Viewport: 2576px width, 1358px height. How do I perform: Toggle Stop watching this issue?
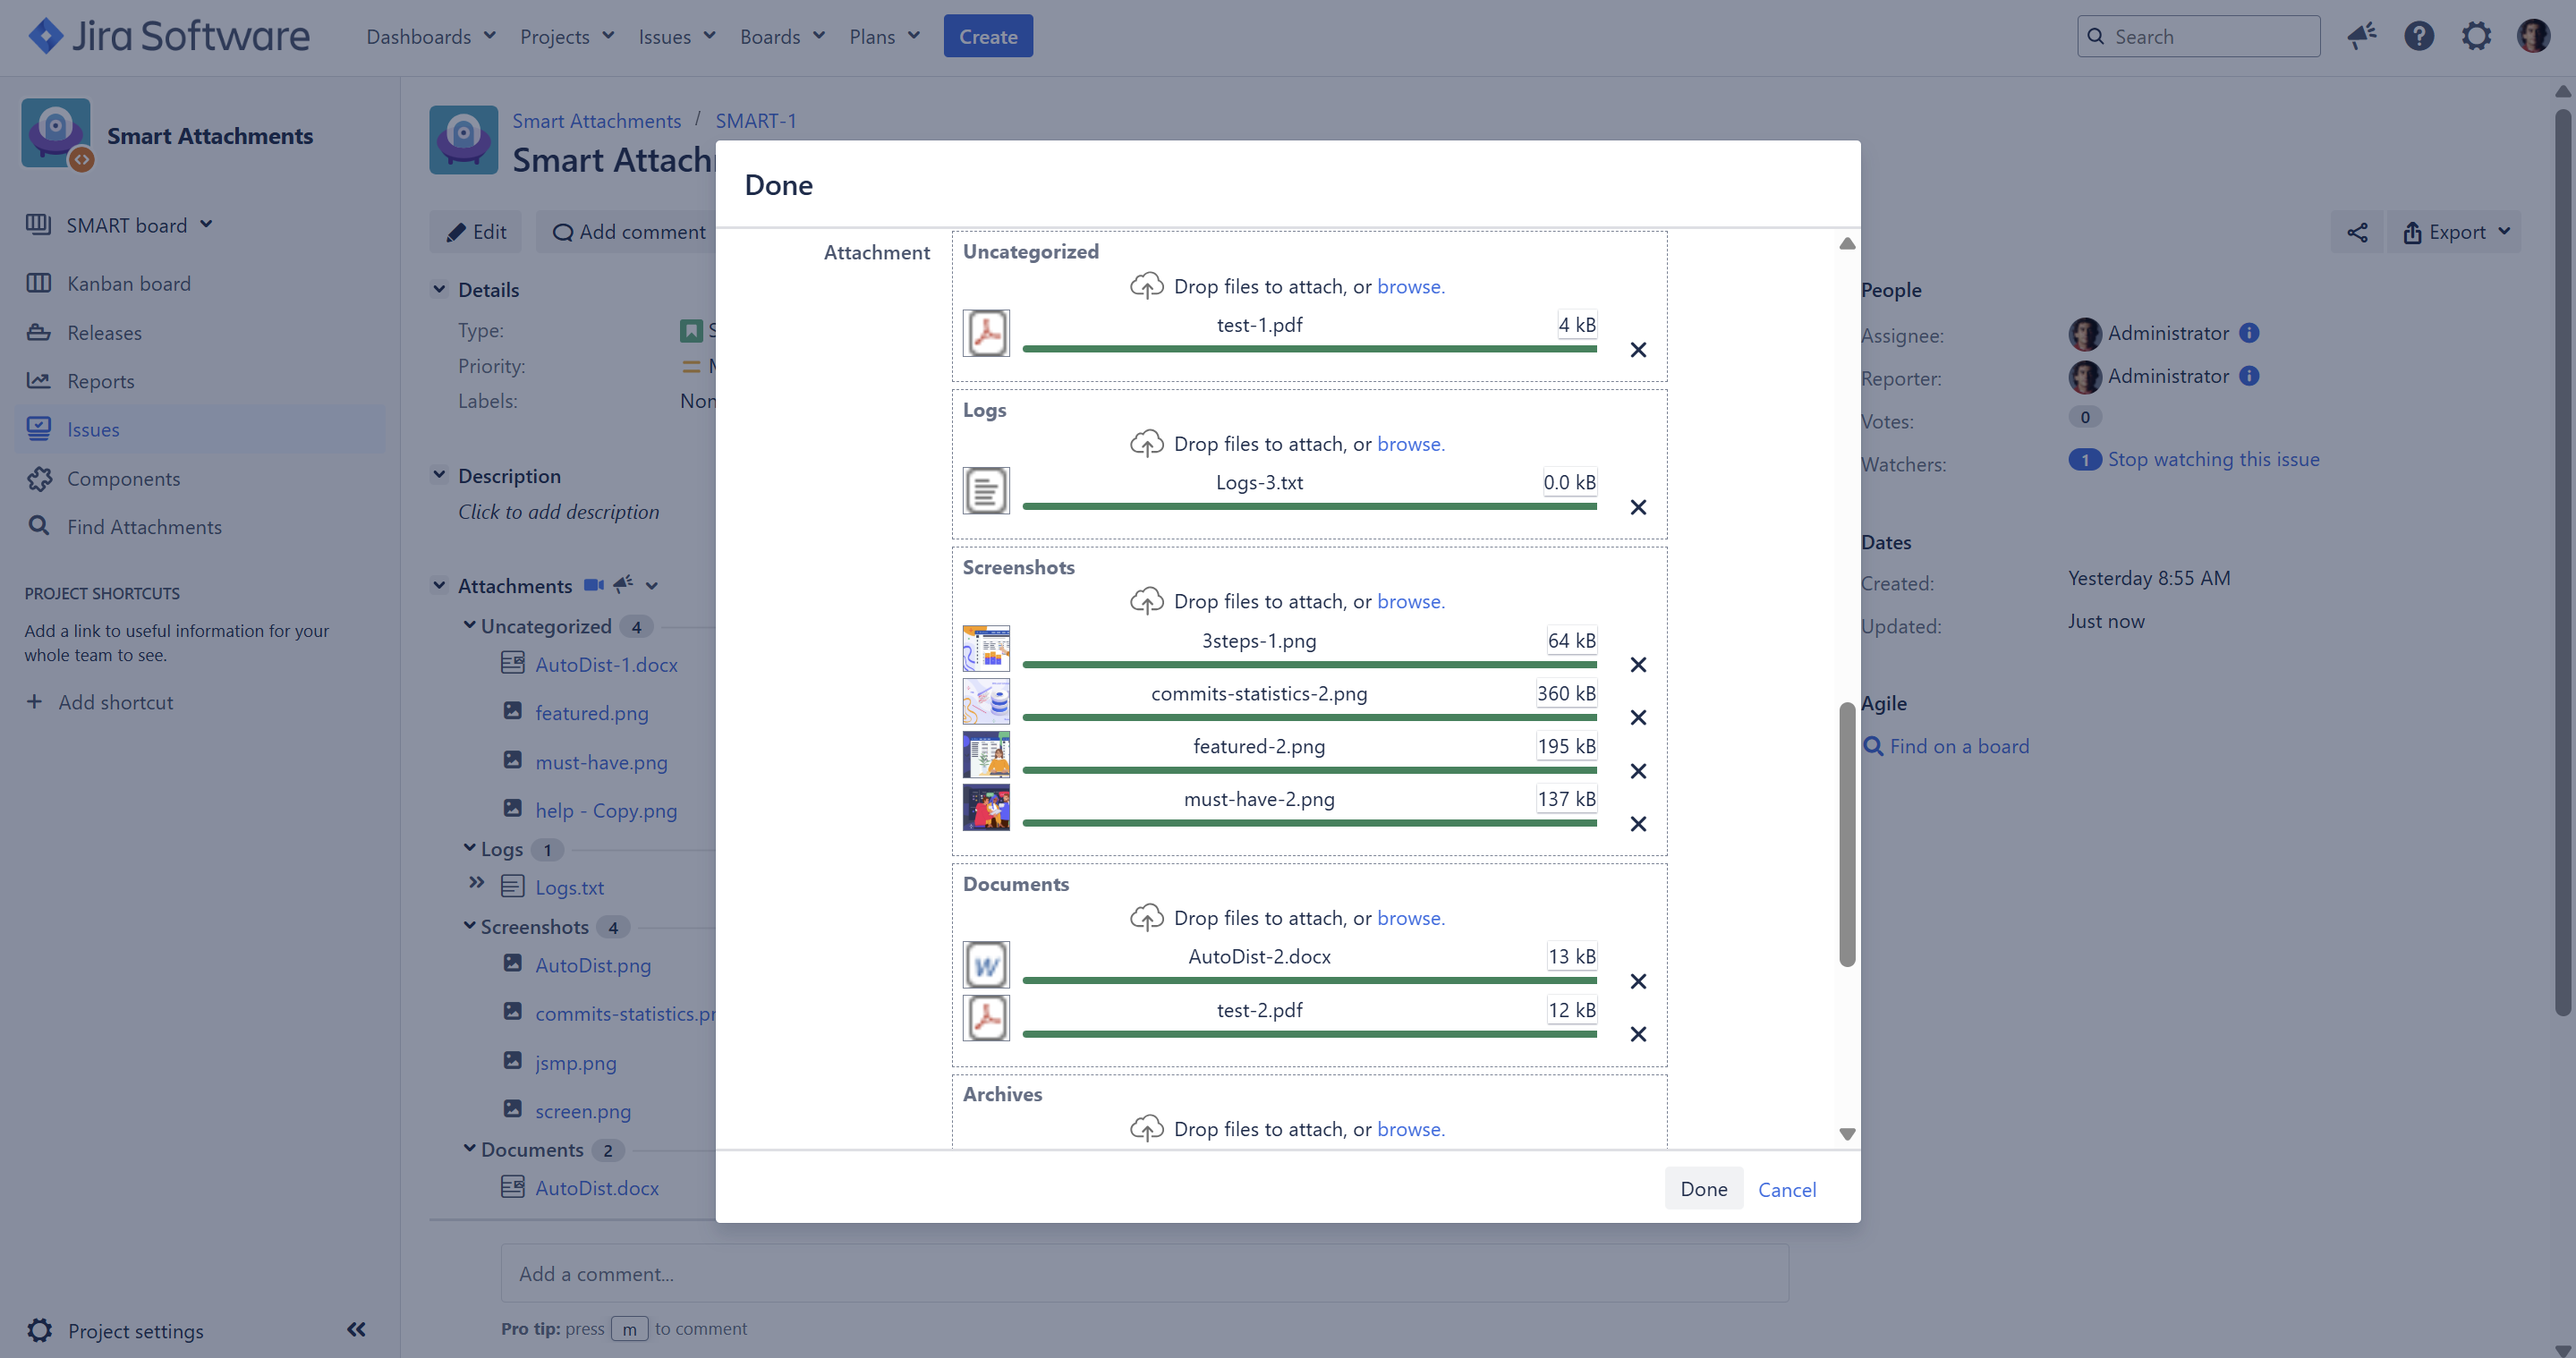2213,459
